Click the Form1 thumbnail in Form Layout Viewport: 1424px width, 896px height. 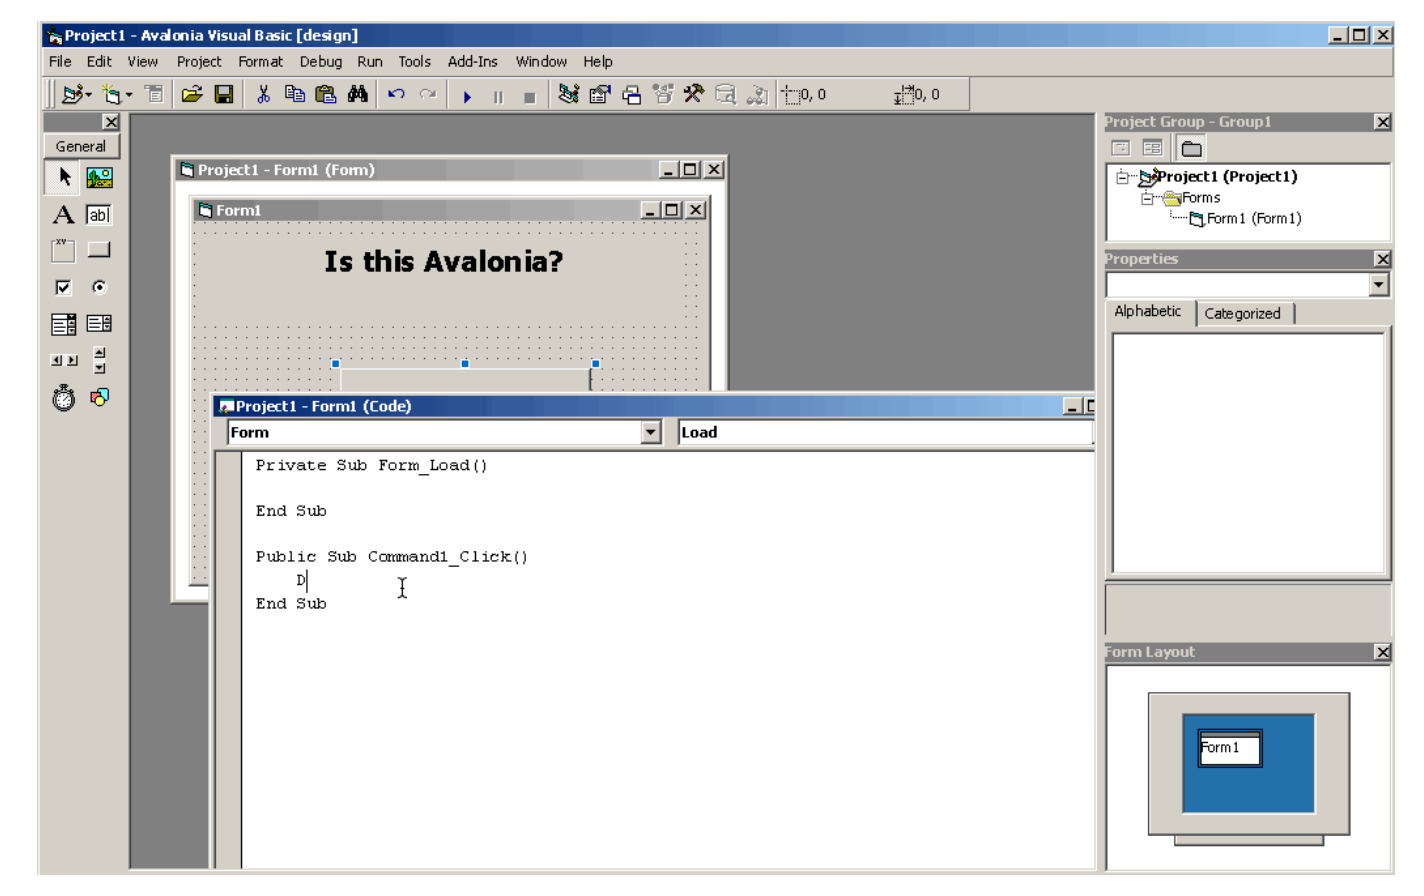[x=1230, y=748]
